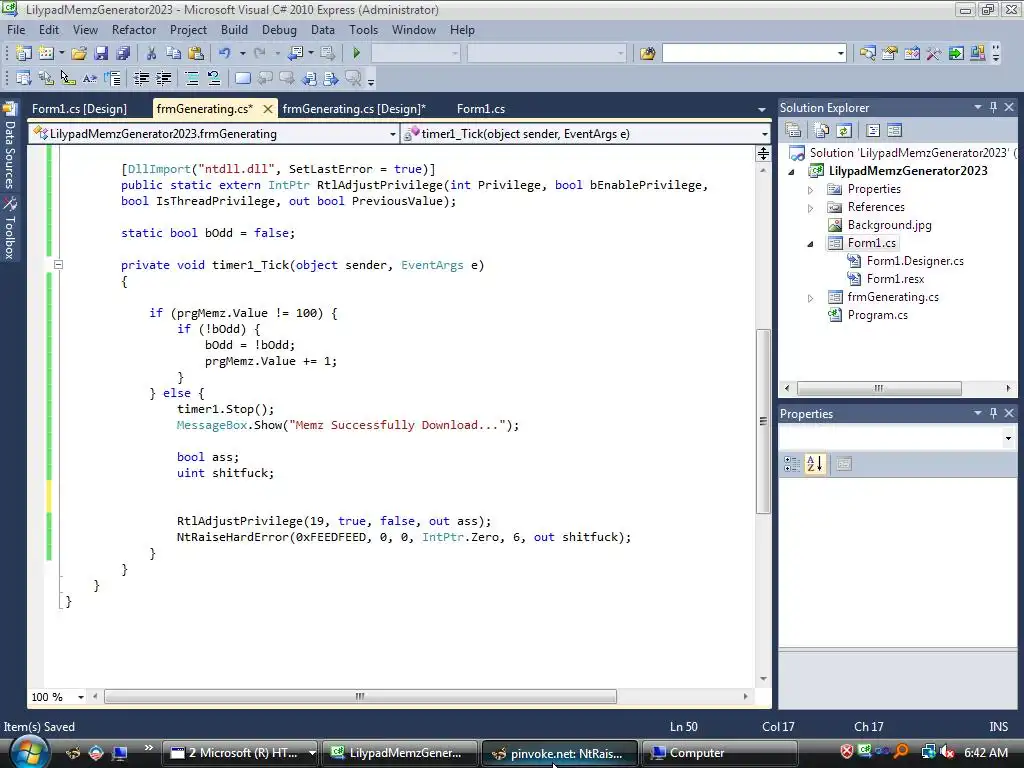Open the Find combo box dropdown in toolbar
Viewport: 1024px width, 768px height.
[840, 54]
